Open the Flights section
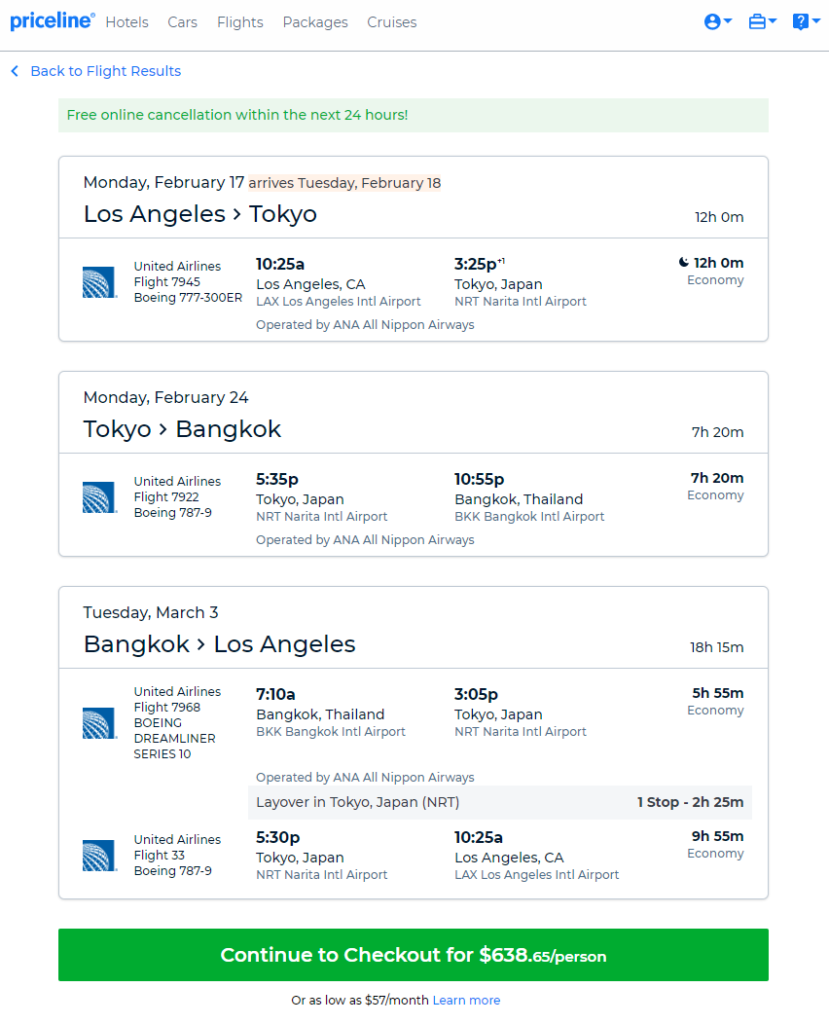 (240, 22)
